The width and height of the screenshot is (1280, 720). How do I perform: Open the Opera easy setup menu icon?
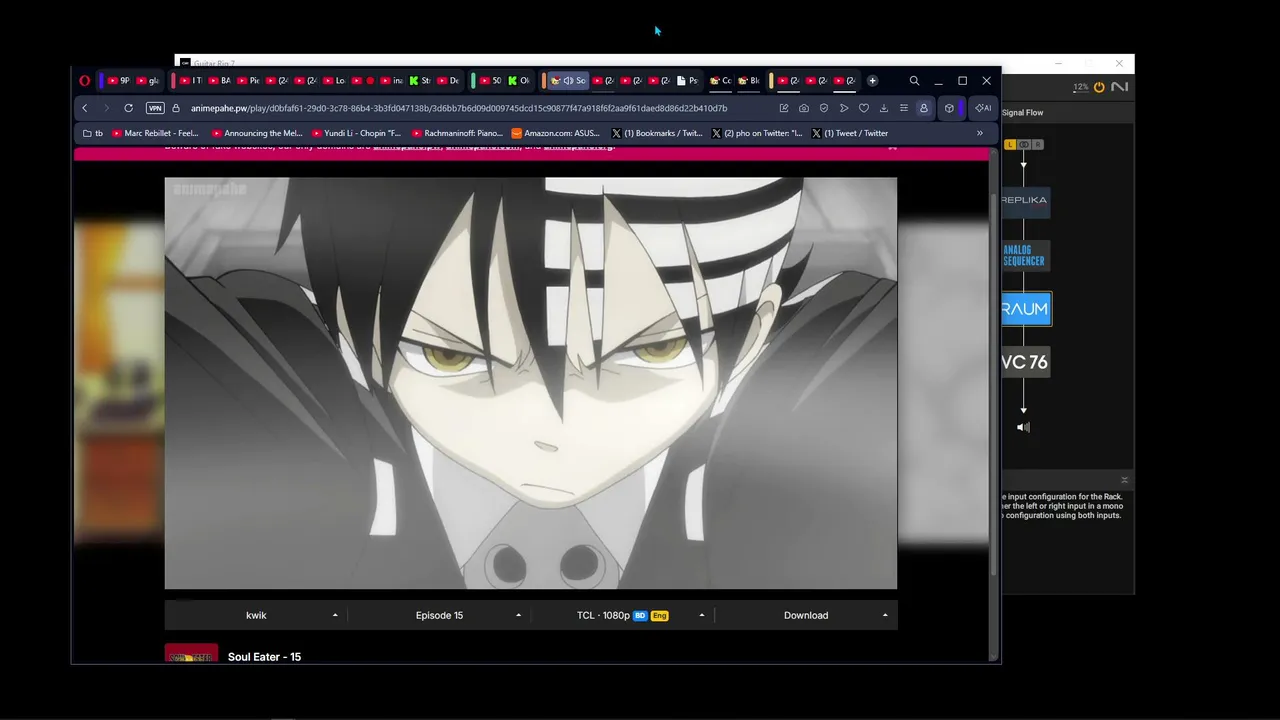(x=904, y=108)
